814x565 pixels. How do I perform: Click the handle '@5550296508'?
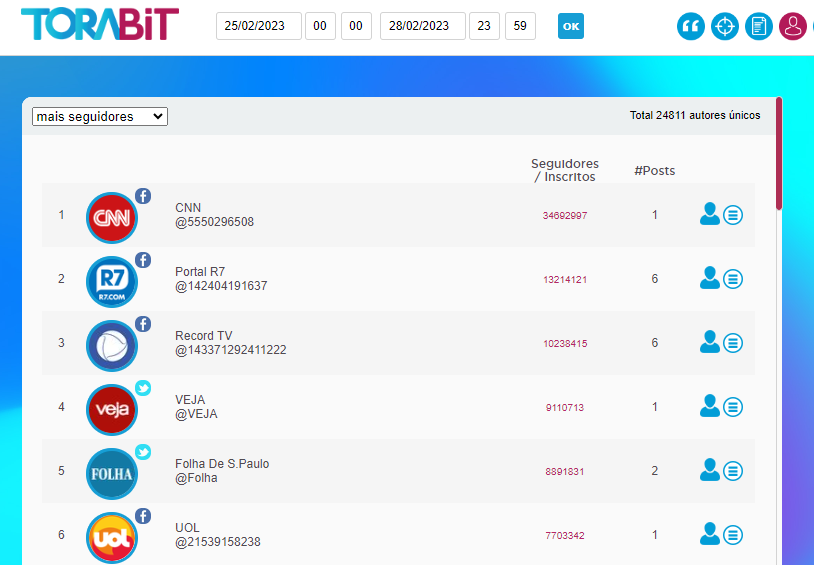tap(214, 222)
